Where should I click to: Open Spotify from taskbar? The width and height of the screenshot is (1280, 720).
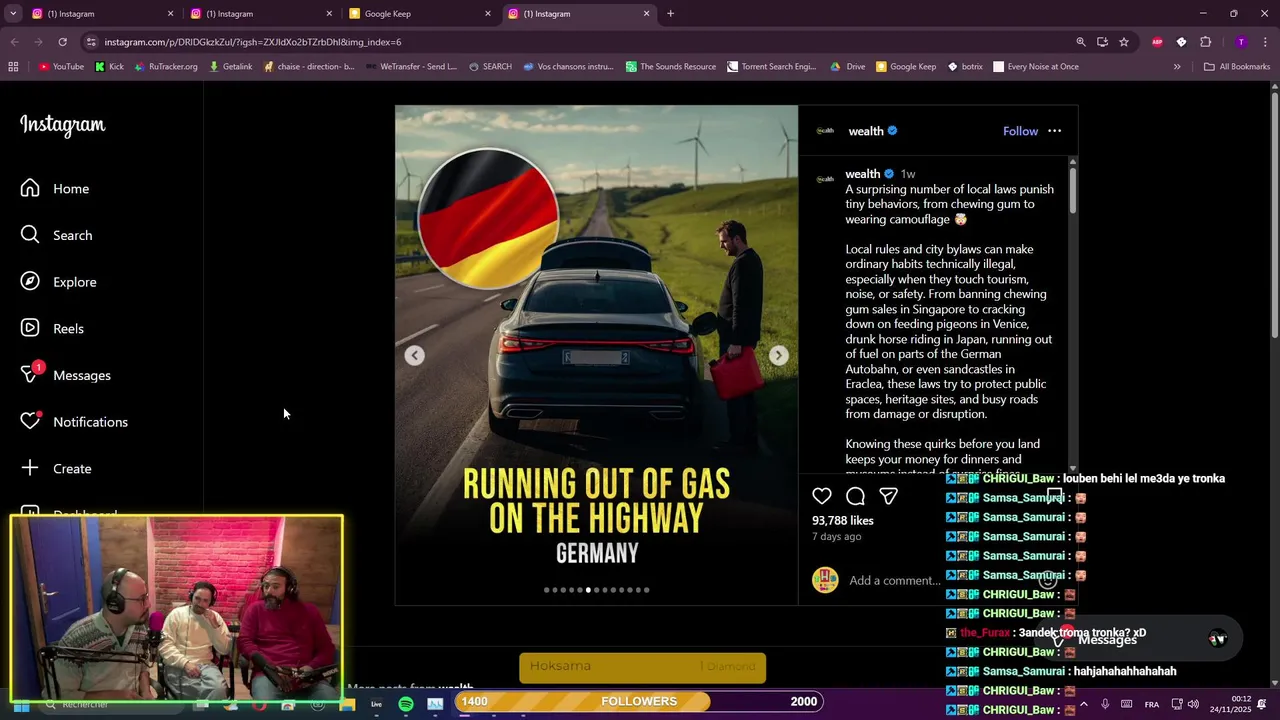click(x=405, y=704)
